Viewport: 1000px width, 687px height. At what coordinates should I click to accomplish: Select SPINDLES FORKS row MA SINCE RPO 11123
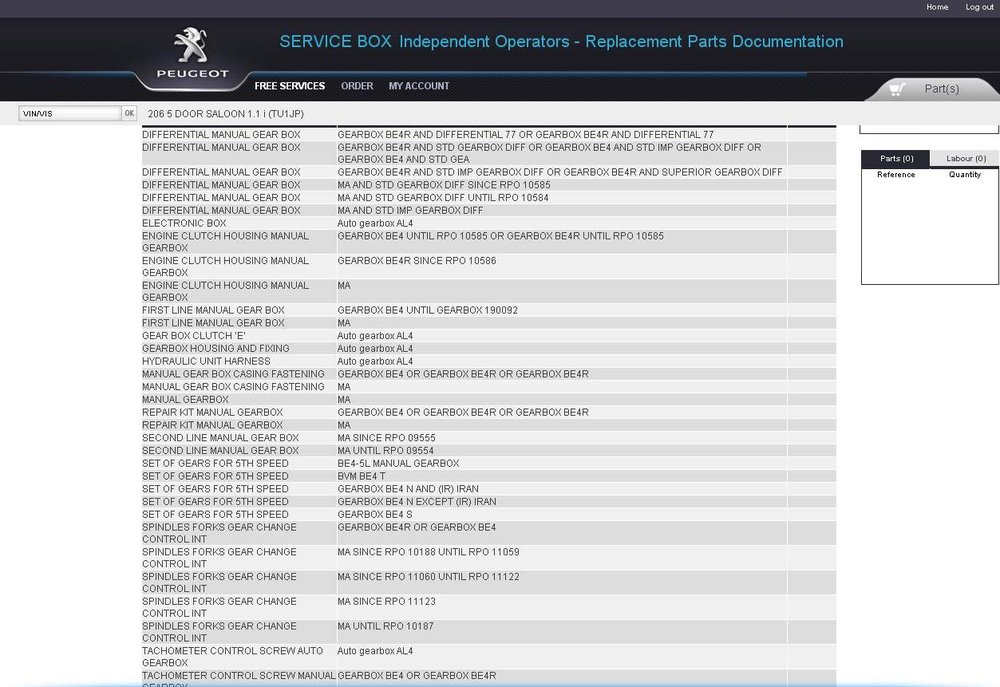(x=489, y=607)
